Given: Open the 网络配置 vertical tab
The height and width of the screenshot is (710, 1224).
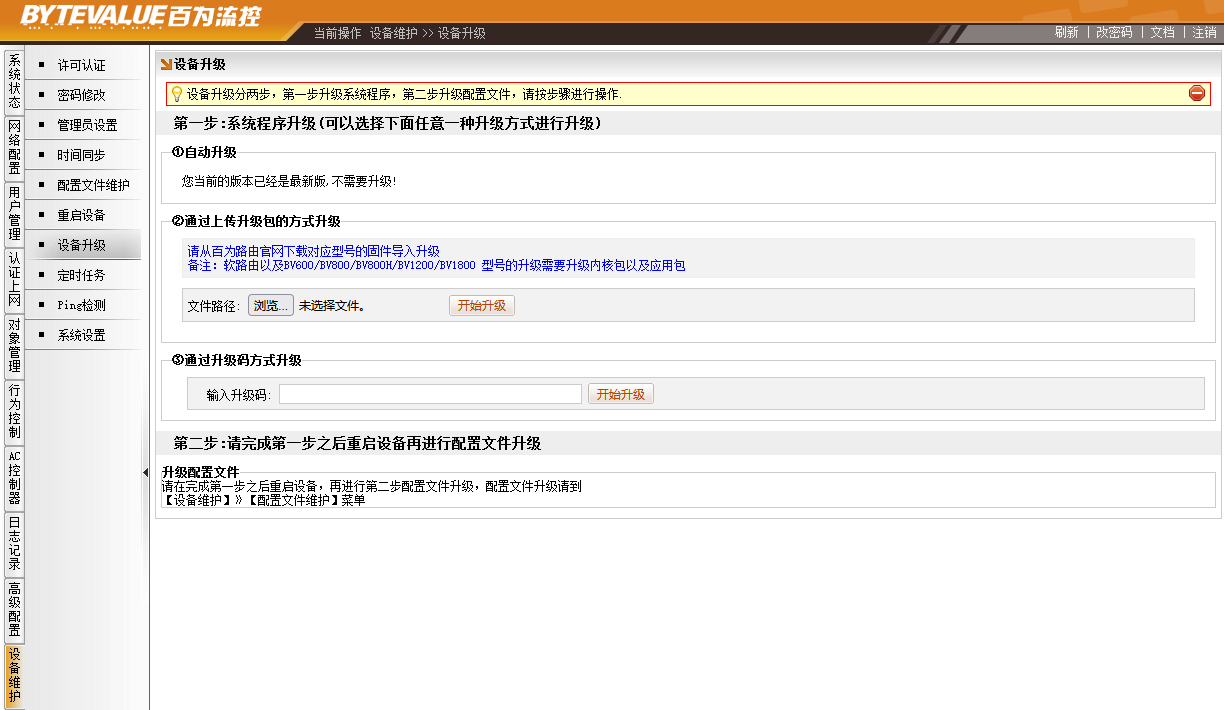Looking at the screenshot, I should click(14, 147).
